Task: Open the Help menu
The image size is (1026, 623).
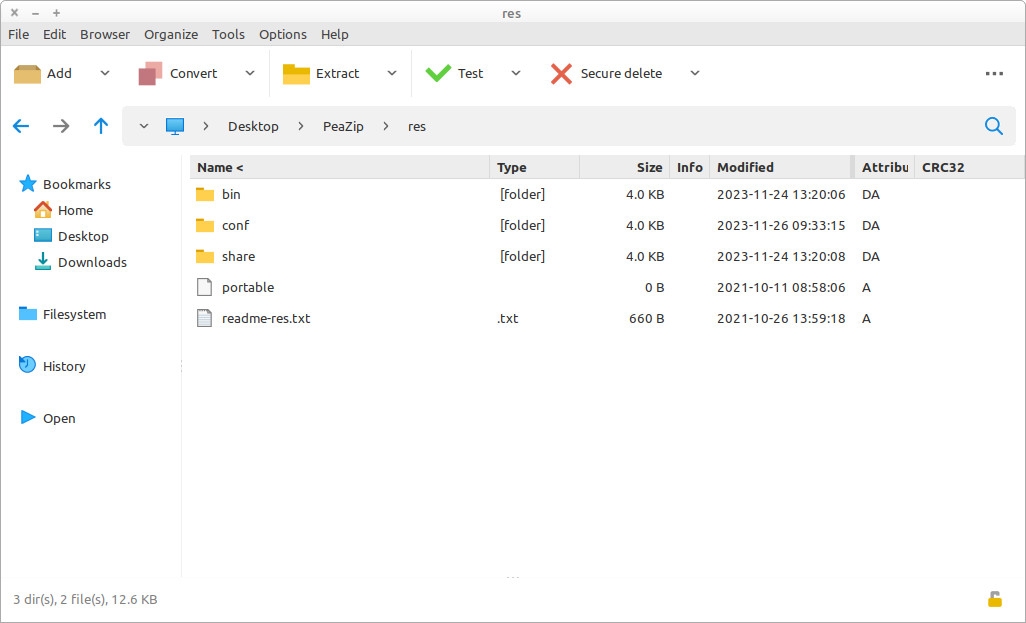Action: [x=334, y=34]
